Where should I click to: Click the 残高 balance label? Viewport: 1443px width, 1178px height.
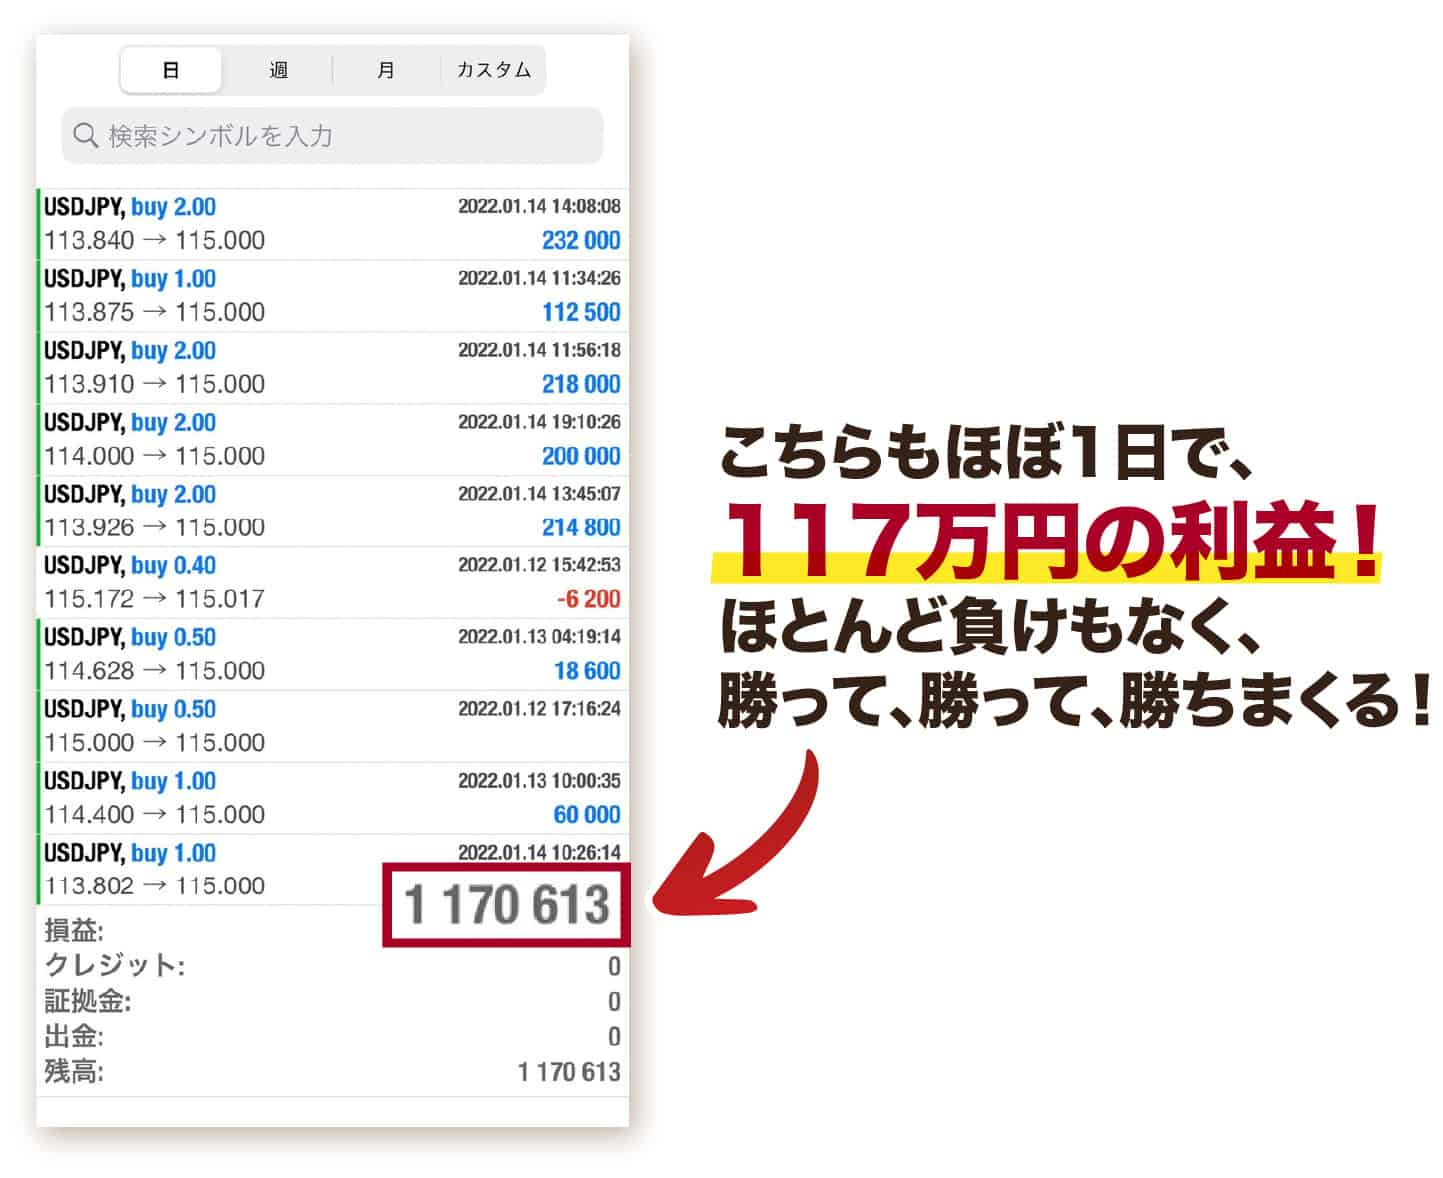click(x=74, y=1072)
